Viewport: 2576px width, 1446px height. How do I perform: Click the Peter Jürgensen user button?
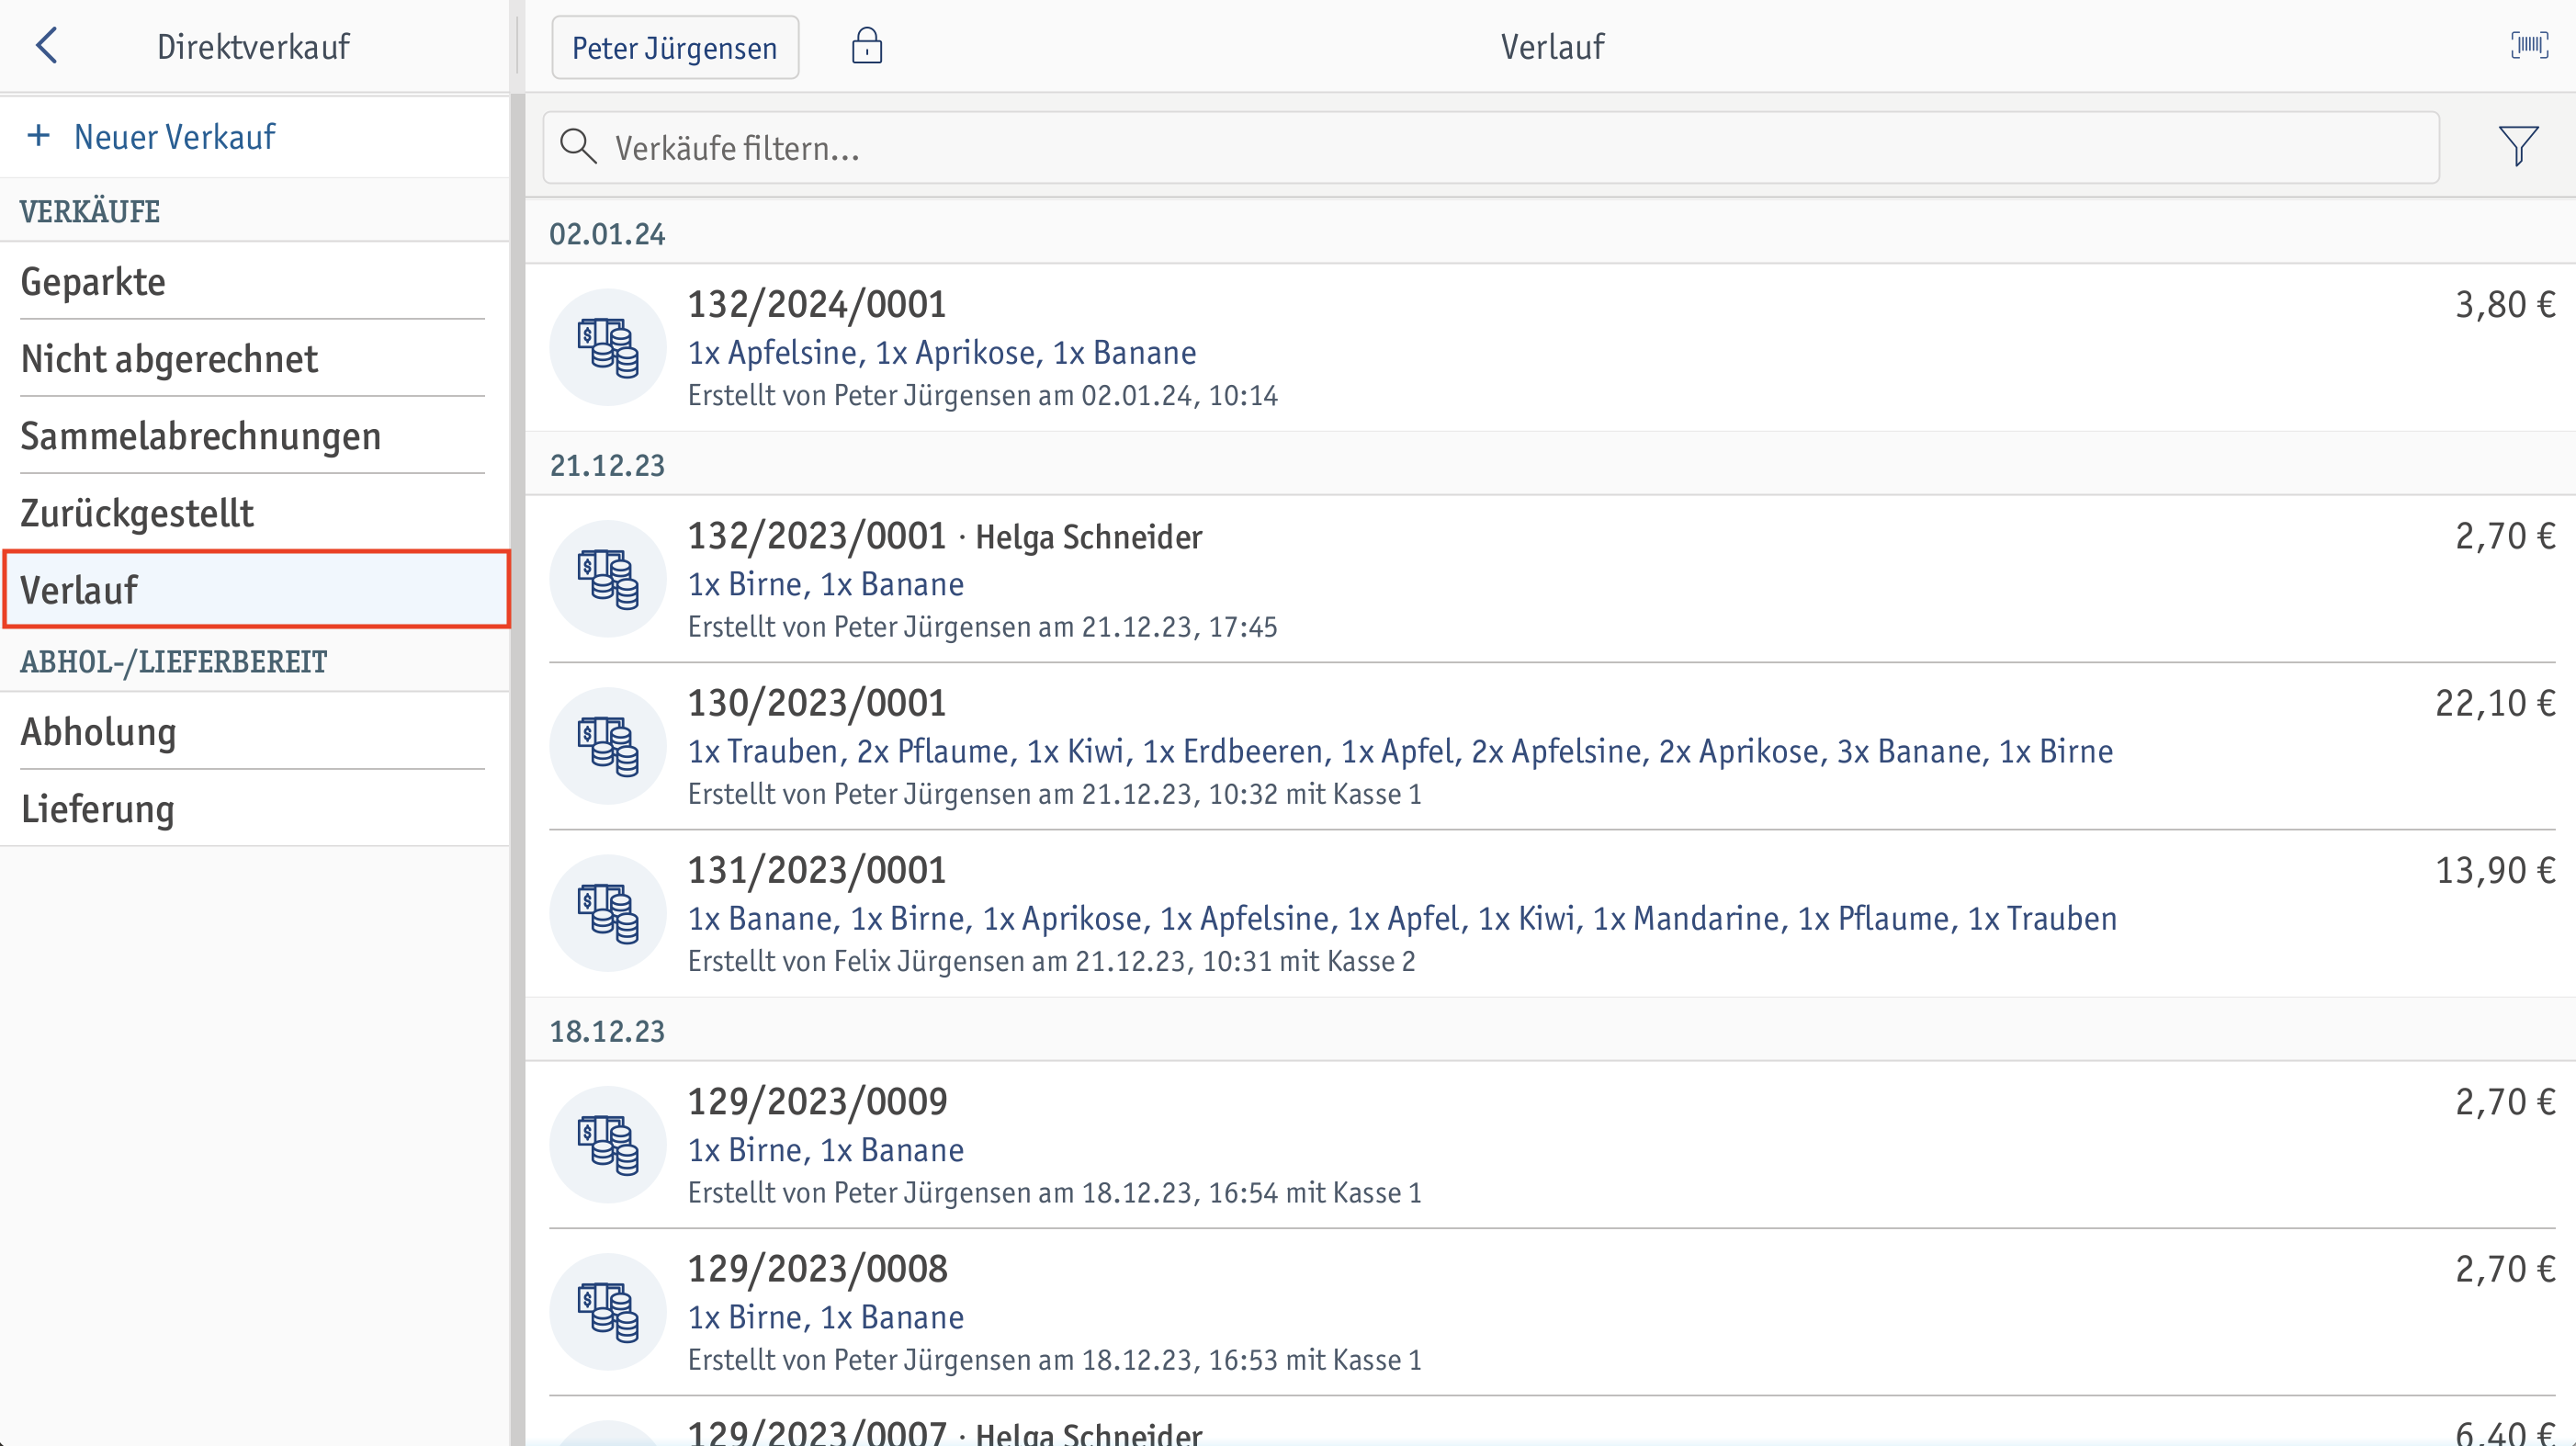[675, 47]
